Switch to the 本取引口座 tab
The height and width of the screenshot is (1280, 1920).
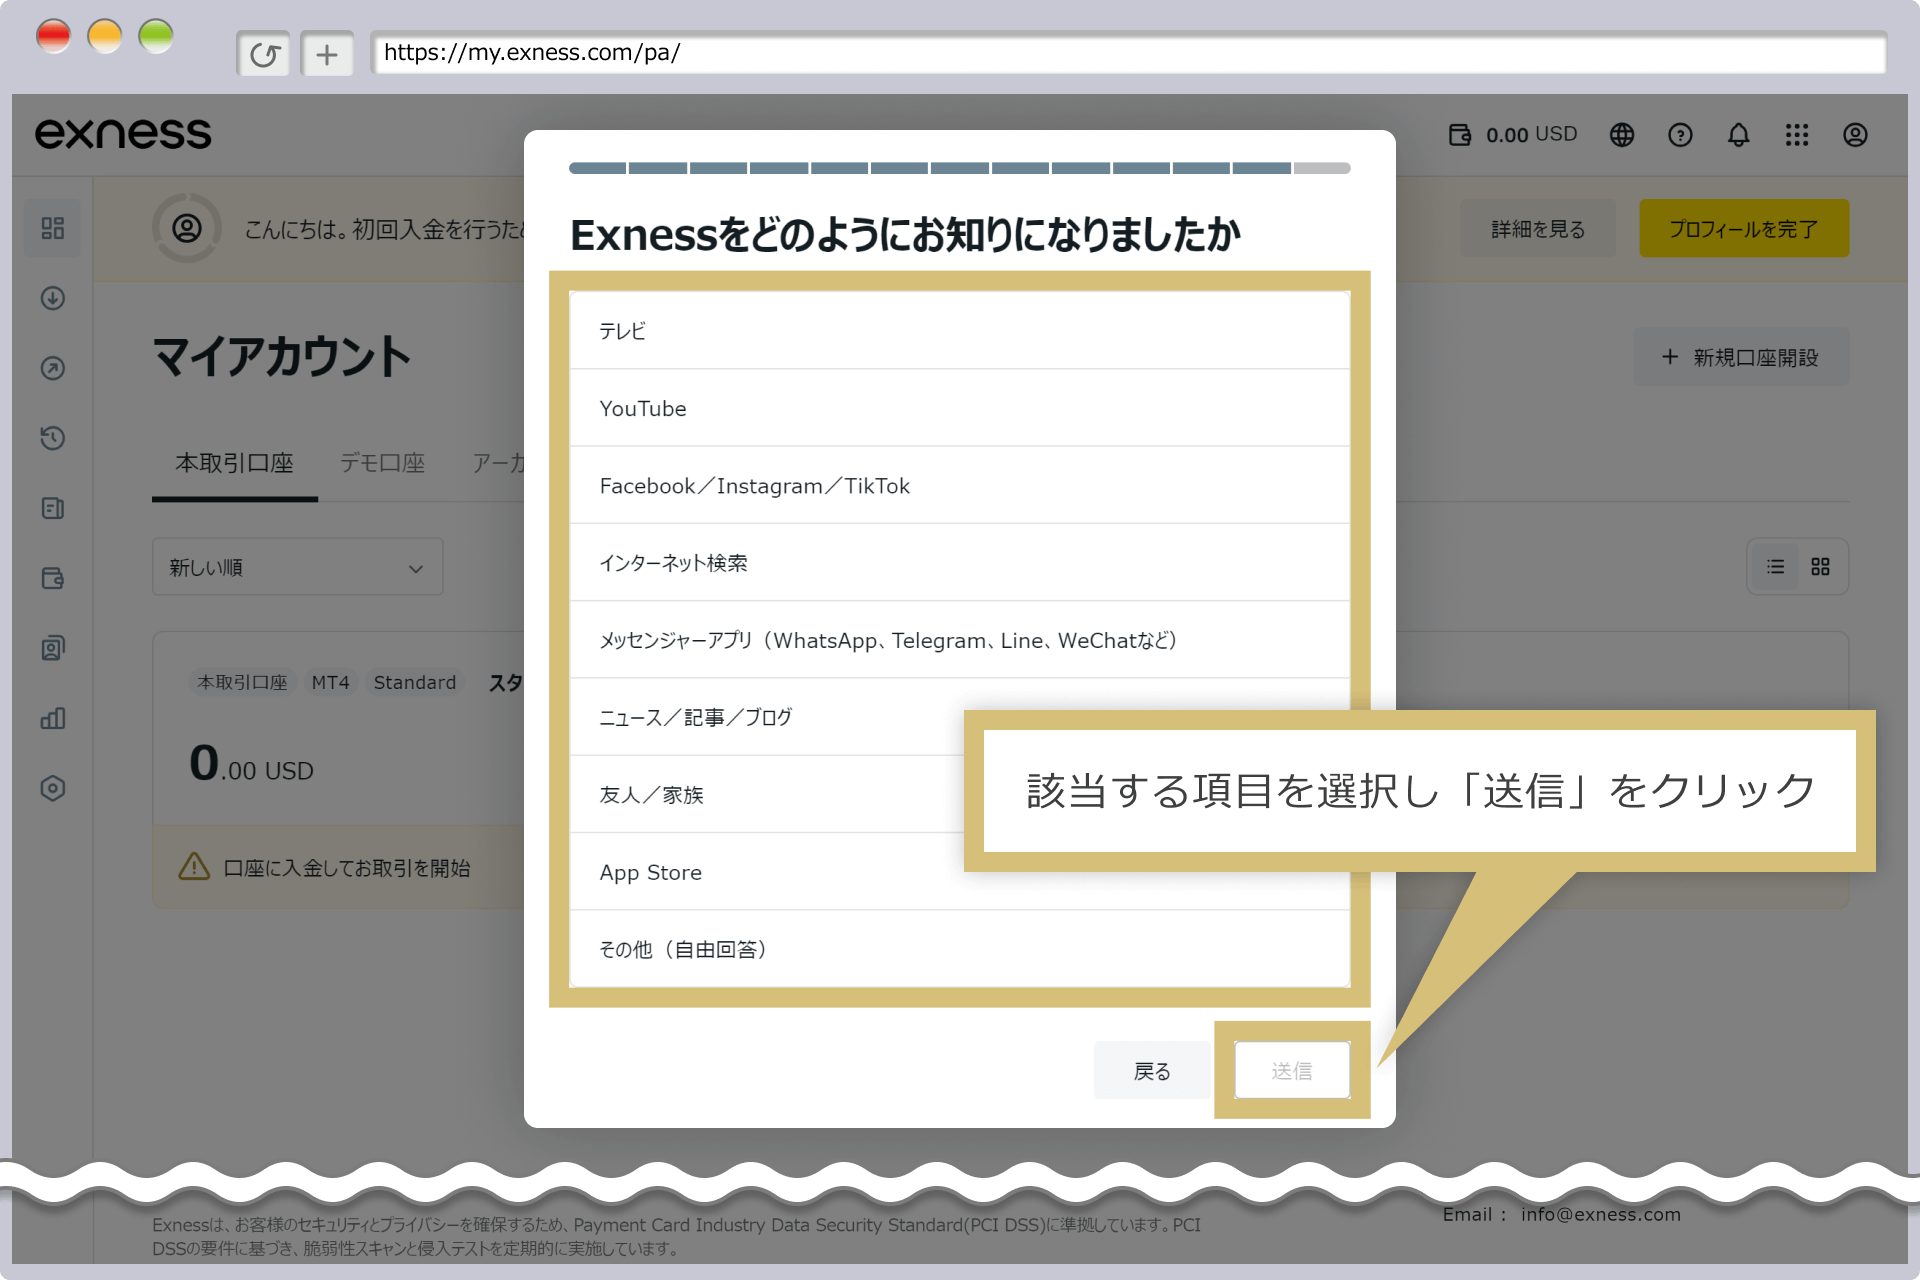234,463
